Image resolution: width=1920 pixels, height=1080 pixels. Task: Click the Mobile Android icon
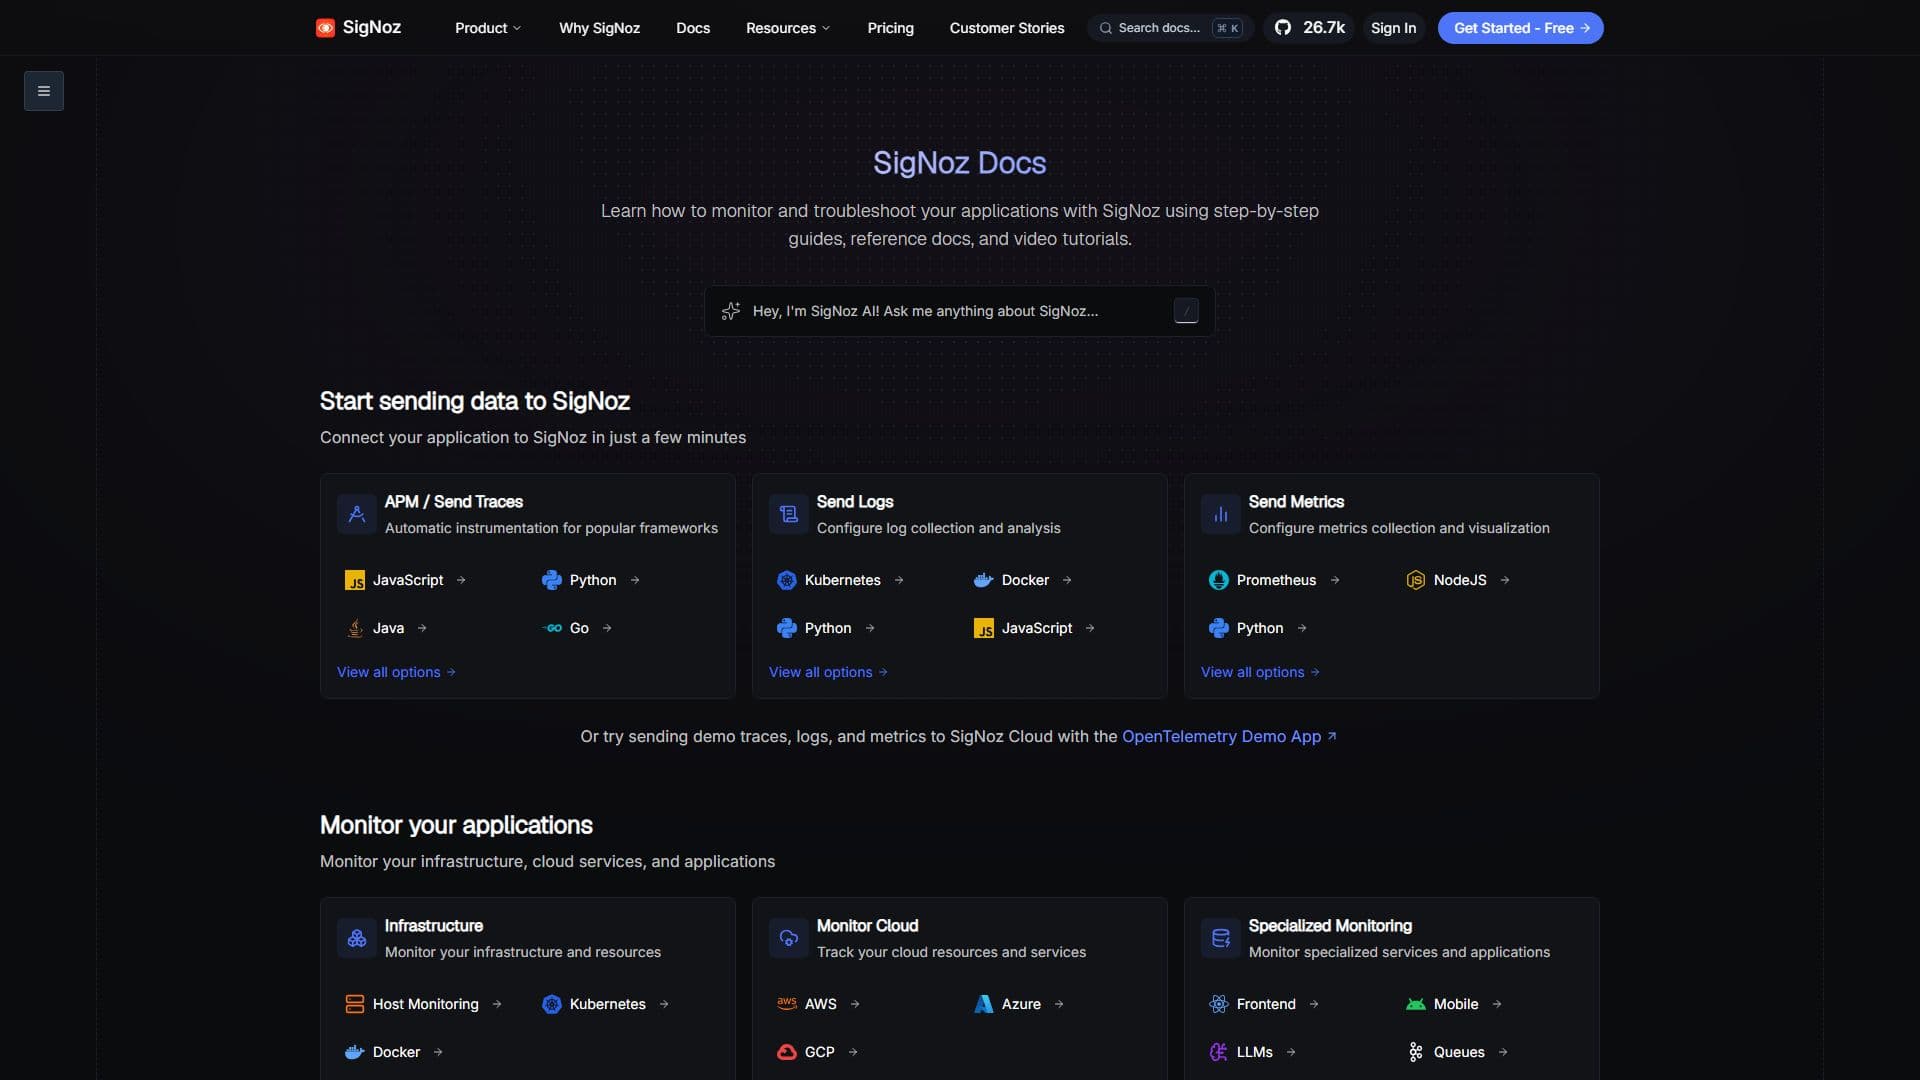click(1416, 1004)
